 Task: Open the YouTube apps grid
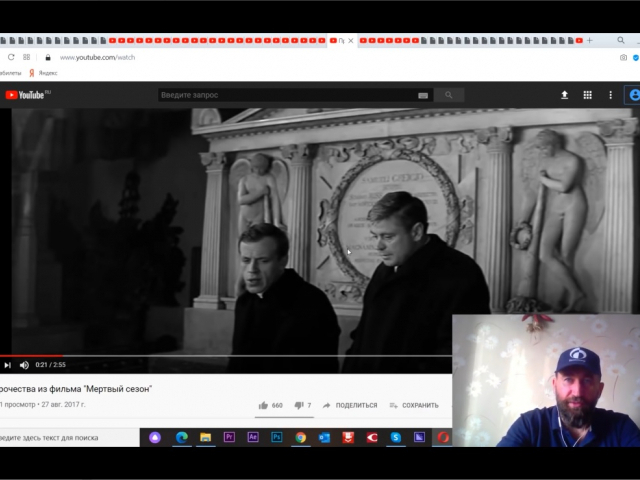coord(587,95)
